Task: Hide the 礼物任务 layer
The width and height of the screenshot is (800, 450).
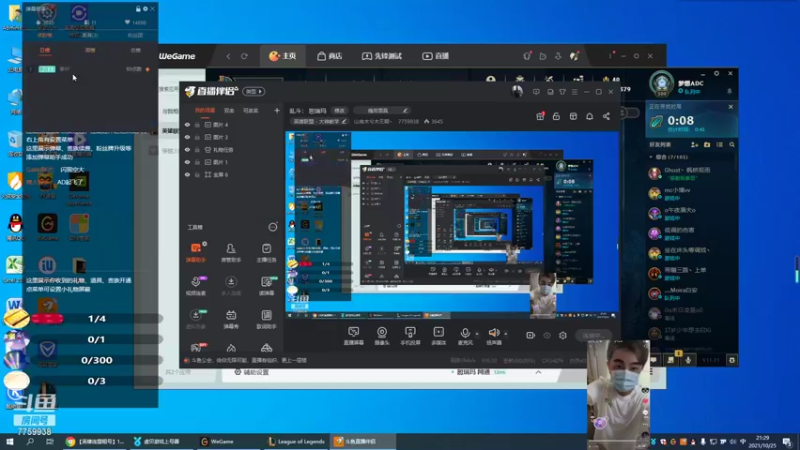Action: coord(187,149)
